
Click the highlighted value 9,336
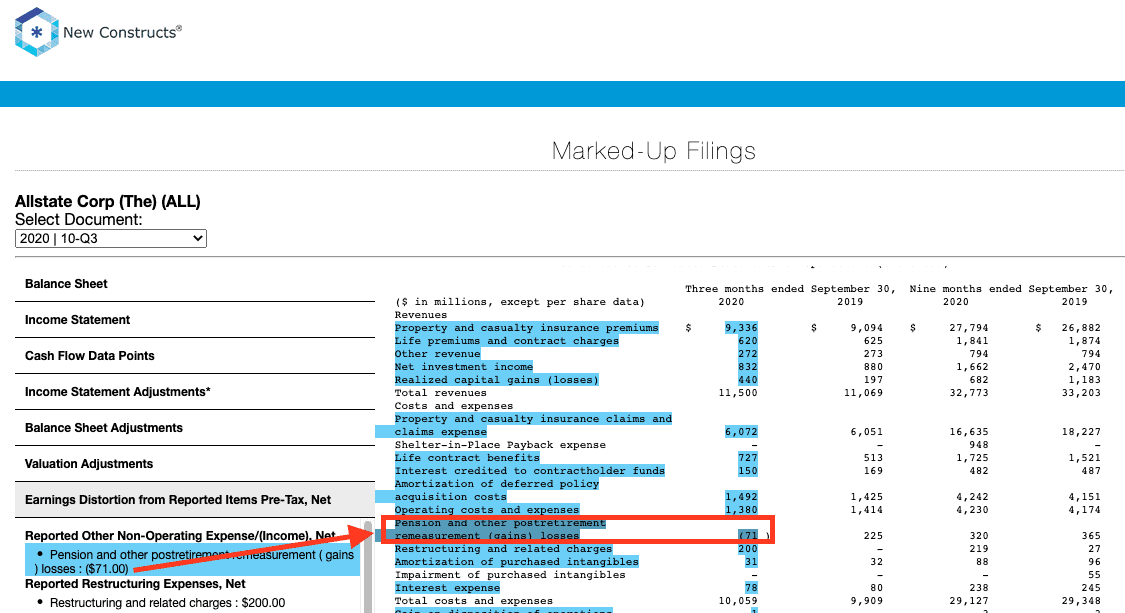tap(741, 328)
